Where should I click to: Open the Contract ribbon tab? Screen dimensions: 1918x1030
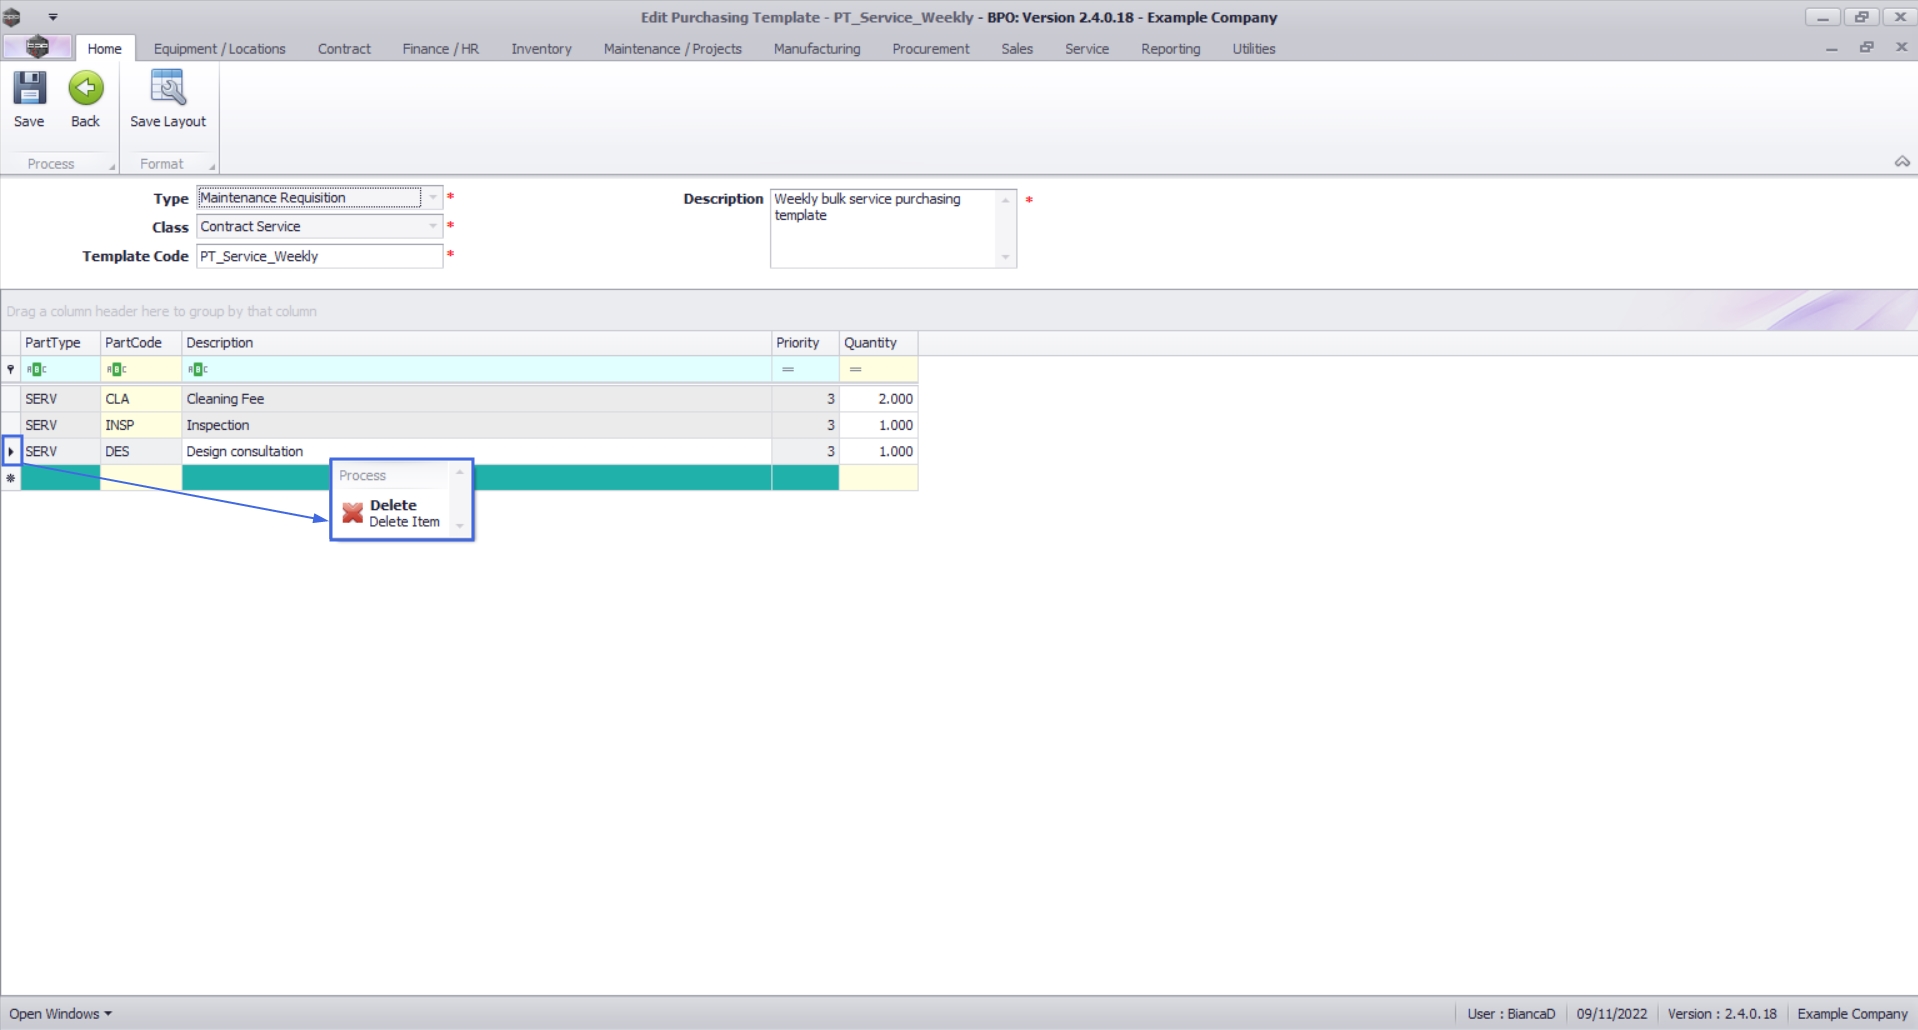coord(344,48)
